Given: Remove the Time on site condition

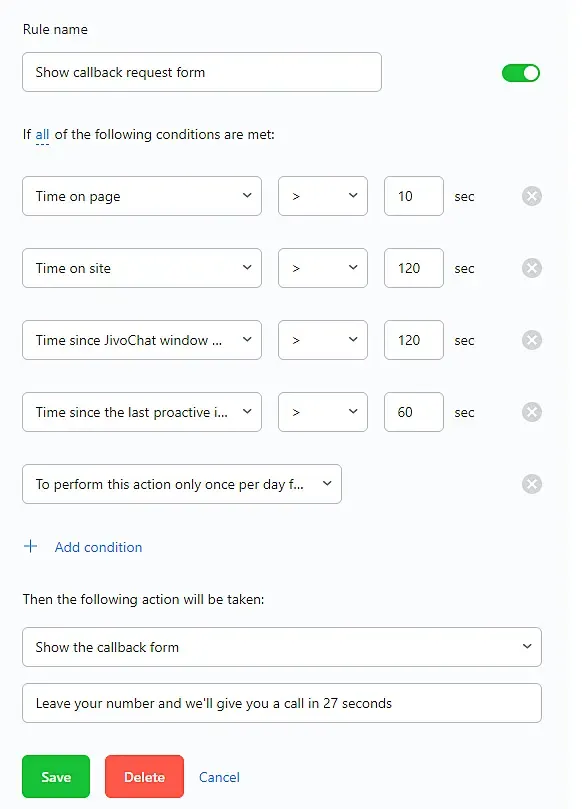Looking at the screenshot, I should pyautogui.click(x=531, y=268).
